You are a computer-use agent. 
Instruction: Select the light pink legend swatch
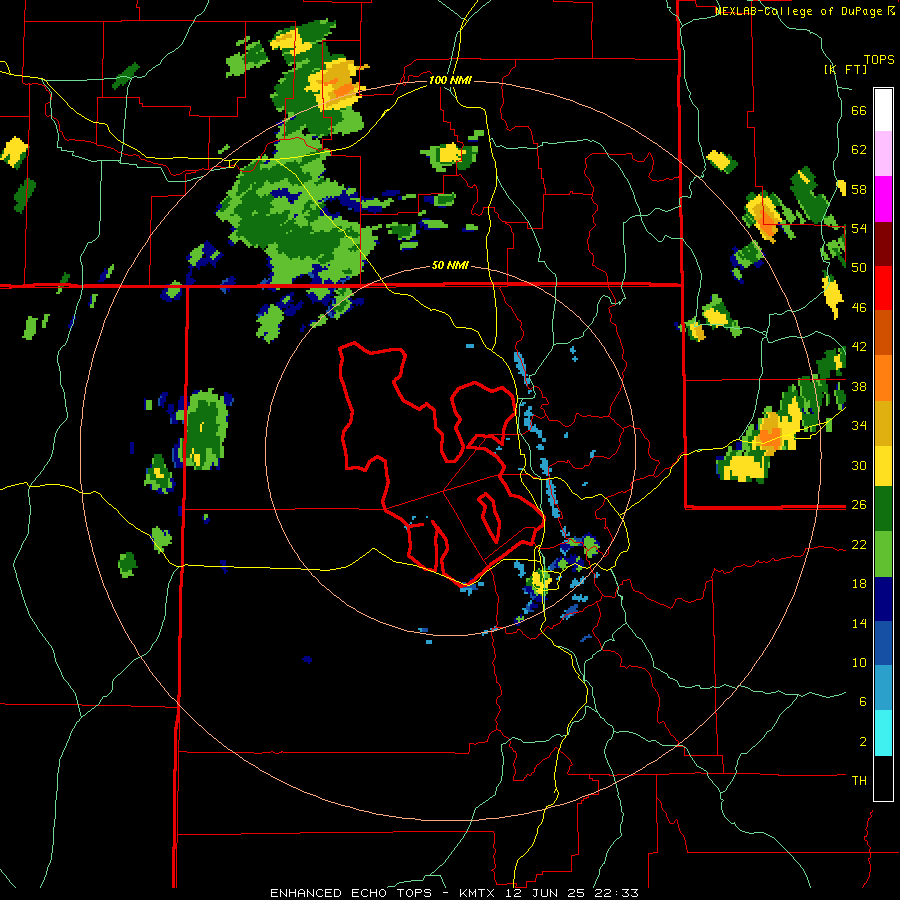(883, 153)
